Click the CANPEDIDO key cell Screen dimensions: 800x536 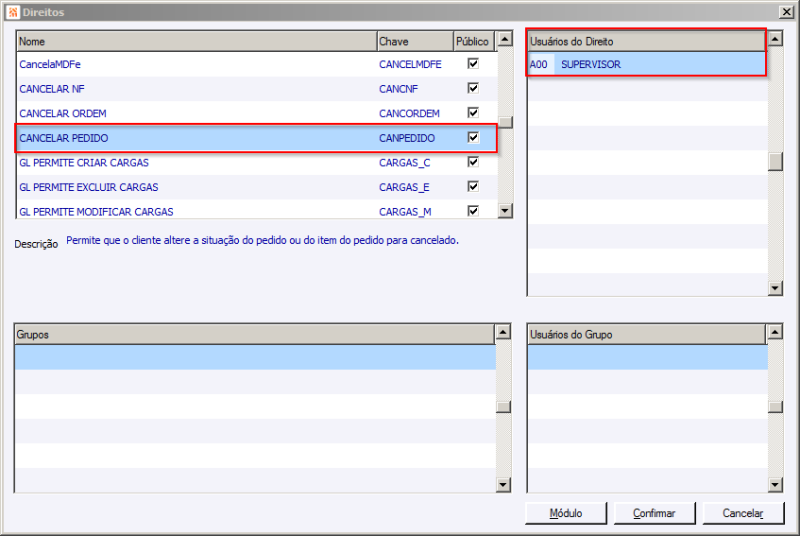click(x=407, y=138)
